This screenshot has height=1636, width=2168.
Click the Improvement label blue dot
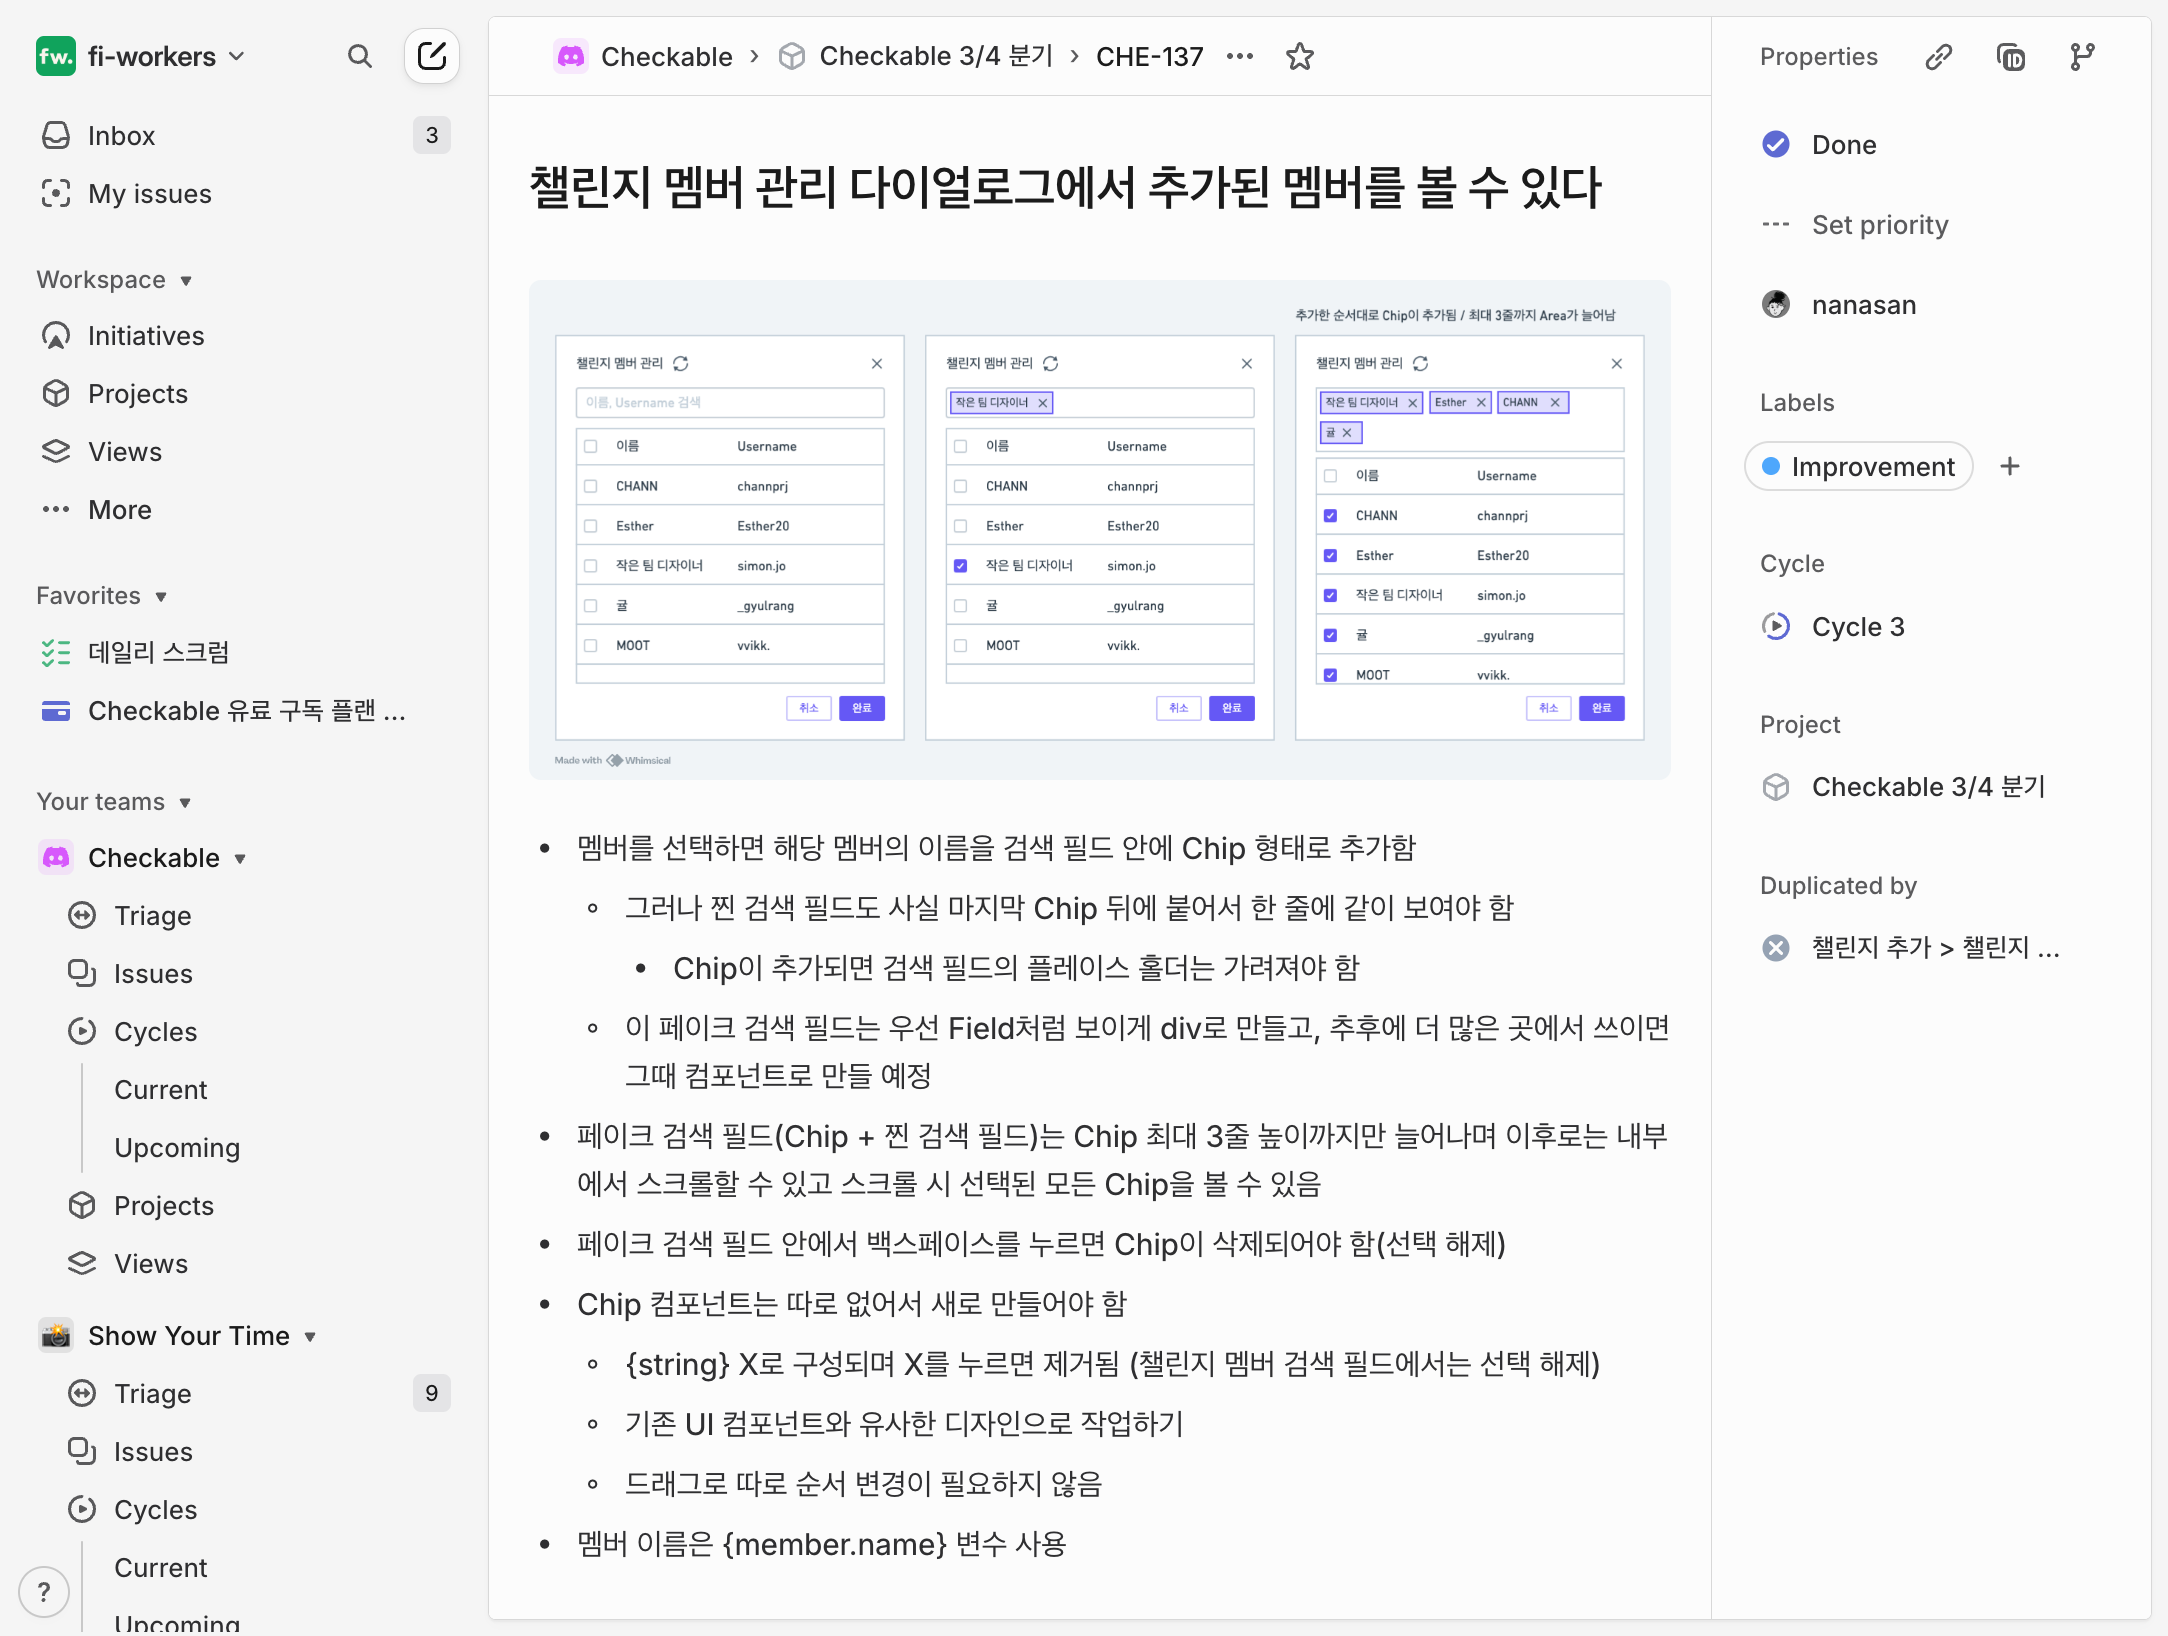tap(1771, 466)
